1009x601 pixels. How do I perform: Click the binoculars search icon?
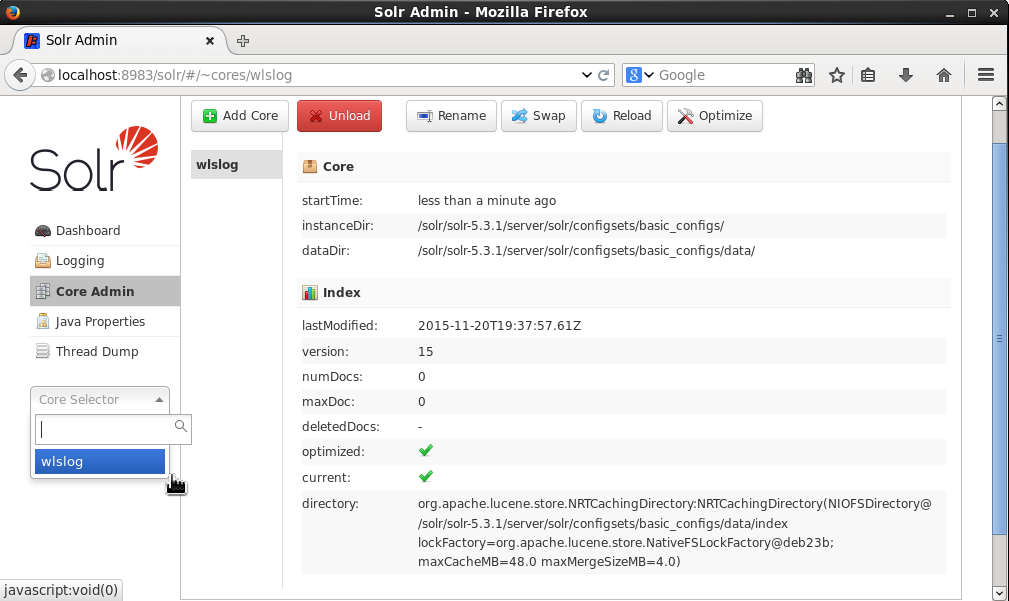(804, 75)
